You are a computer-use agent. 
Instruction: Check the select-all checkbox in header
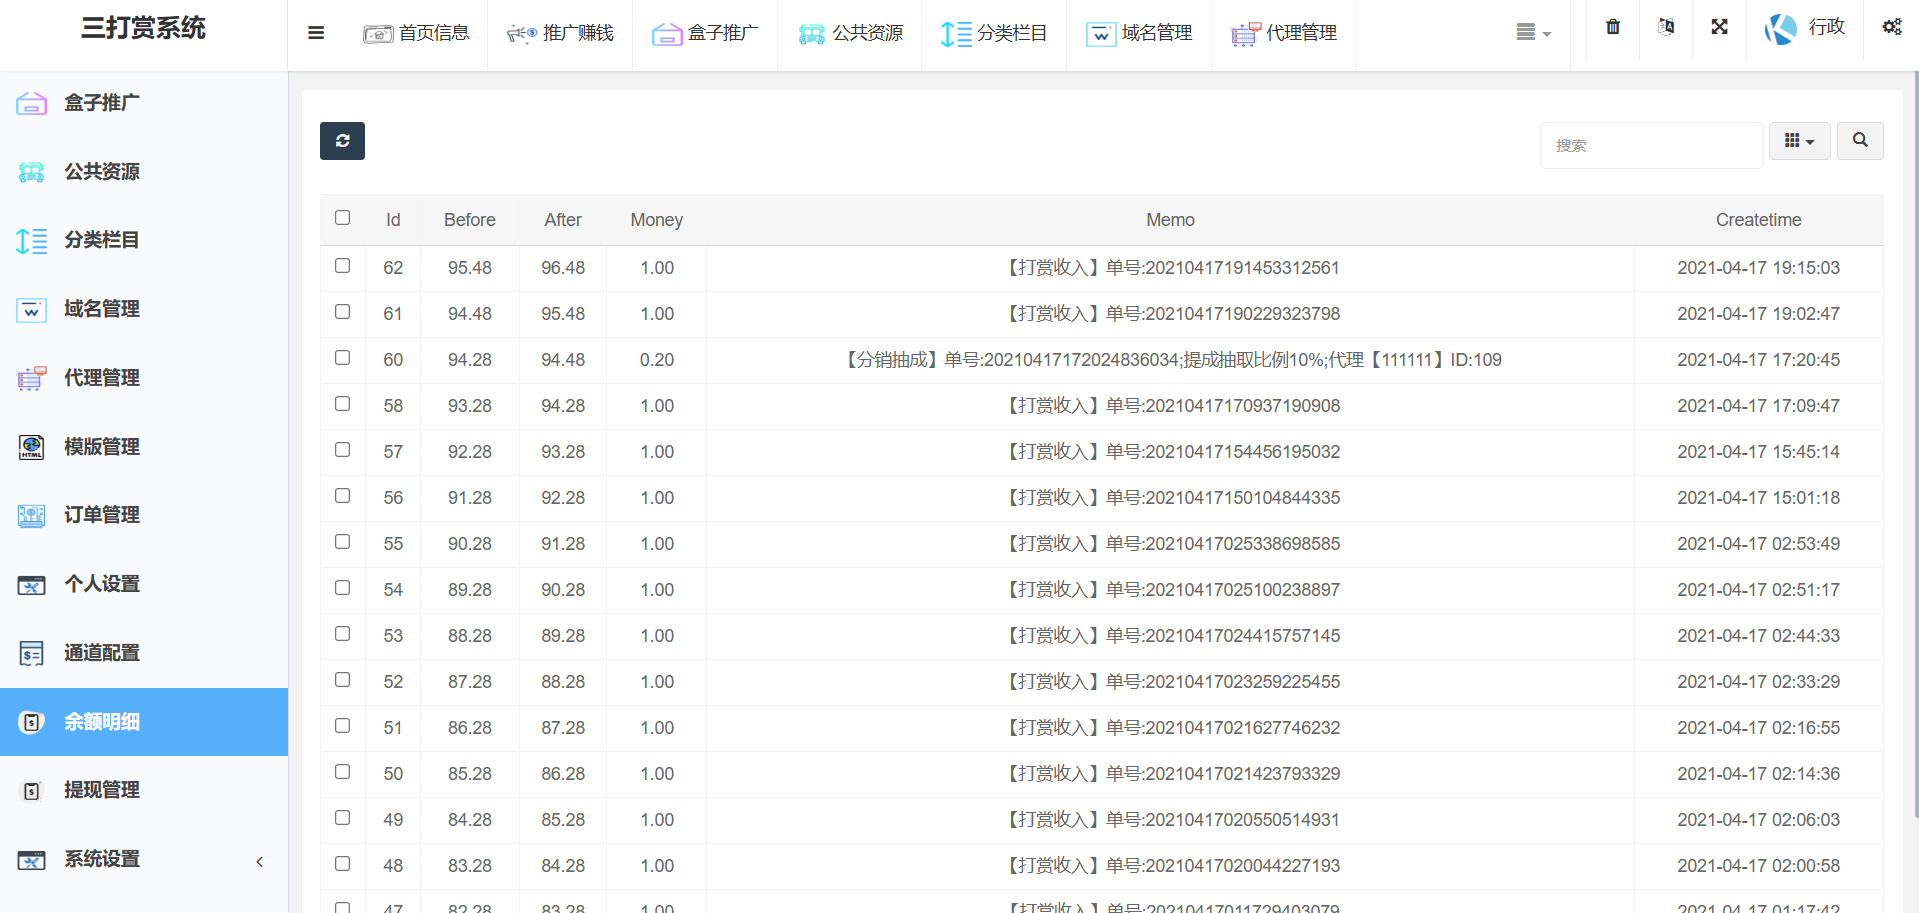(343, 218)
